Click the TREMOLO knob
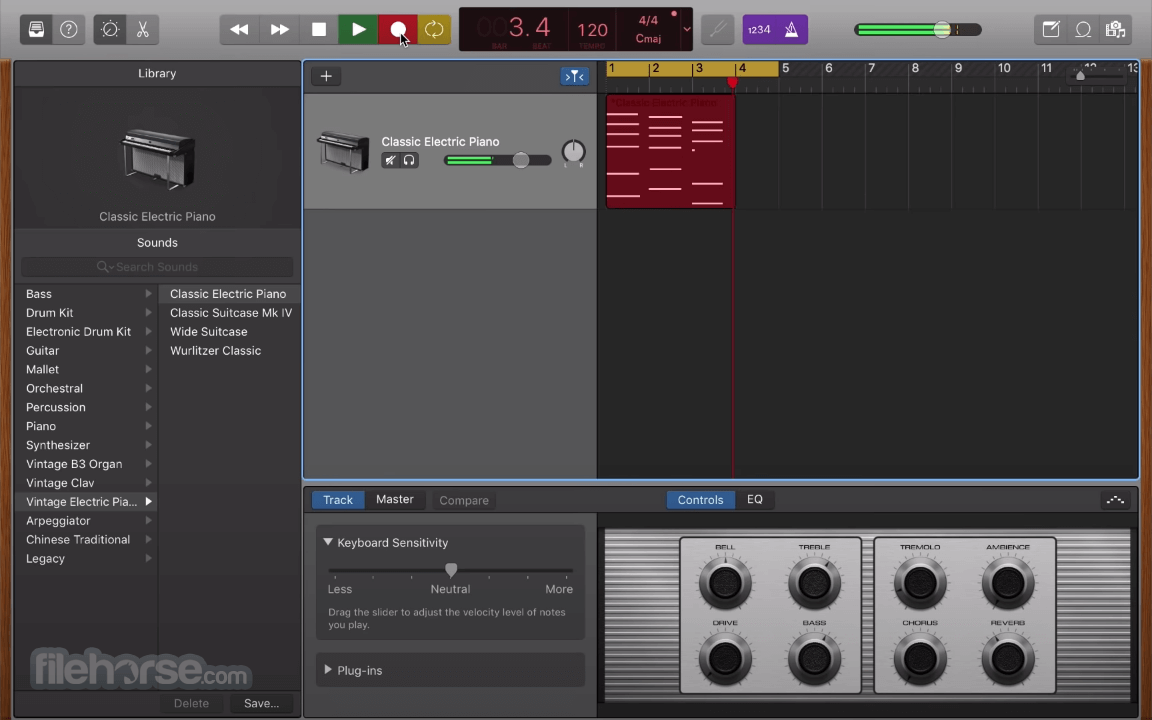 [919, 583]
